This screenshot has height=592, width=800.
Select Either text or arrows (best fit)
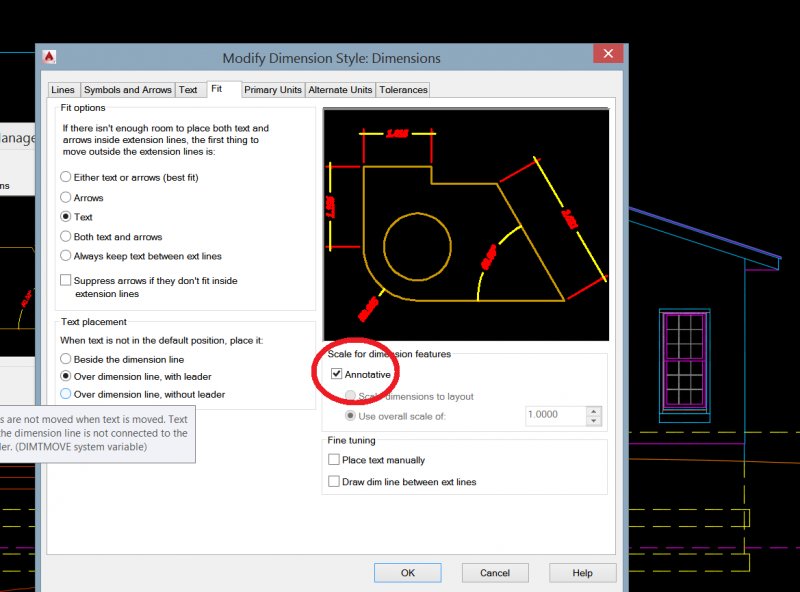pyautogui.click(x=66, y=177)
